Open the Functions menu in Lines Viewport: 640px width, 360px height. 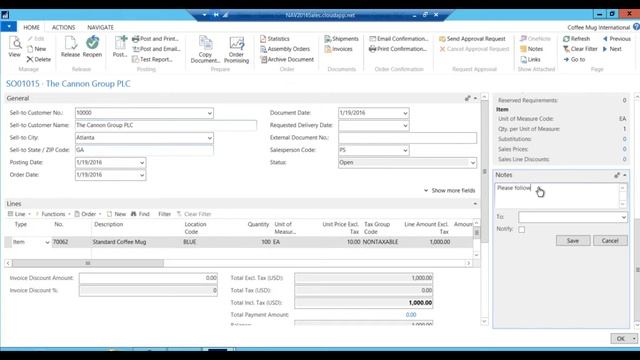[x=53, y=214]
